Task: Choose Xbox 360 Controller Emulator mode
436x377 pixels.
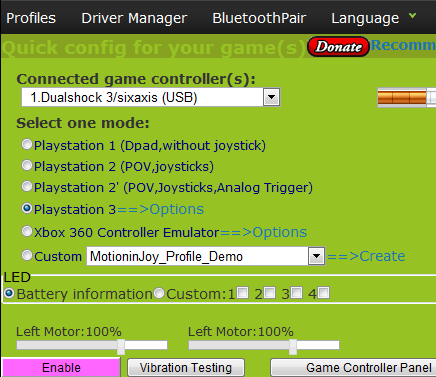Action: click(x=27, y=231)
